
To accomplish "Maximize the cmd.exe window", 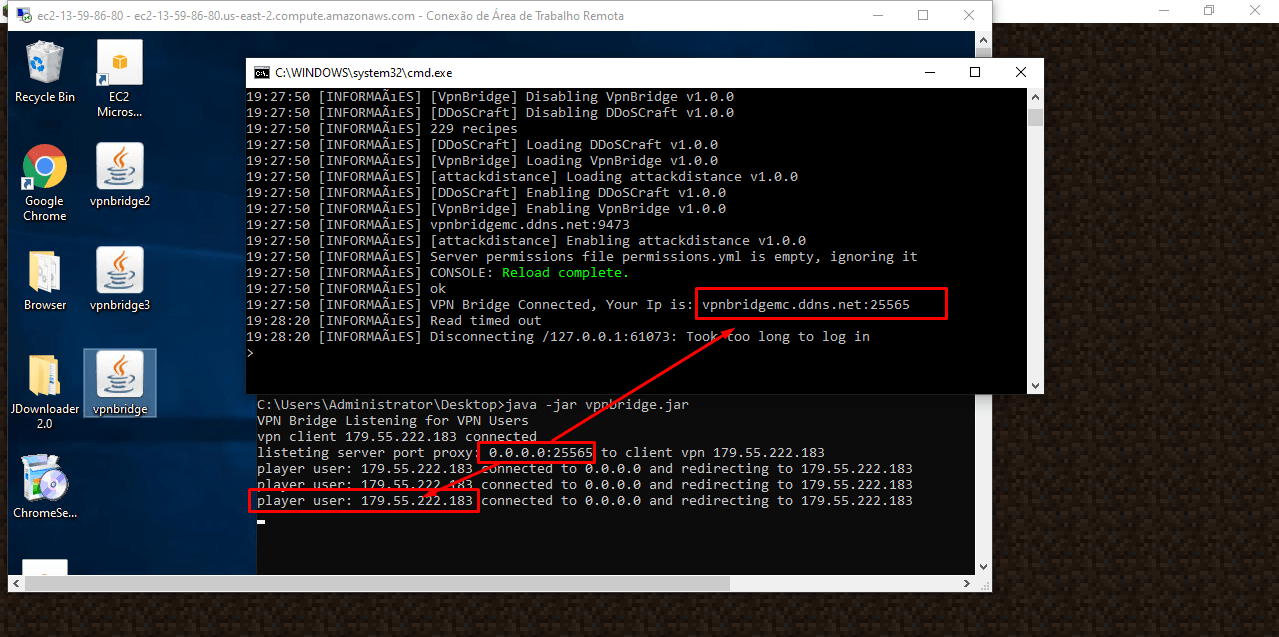I will point(975,72).
